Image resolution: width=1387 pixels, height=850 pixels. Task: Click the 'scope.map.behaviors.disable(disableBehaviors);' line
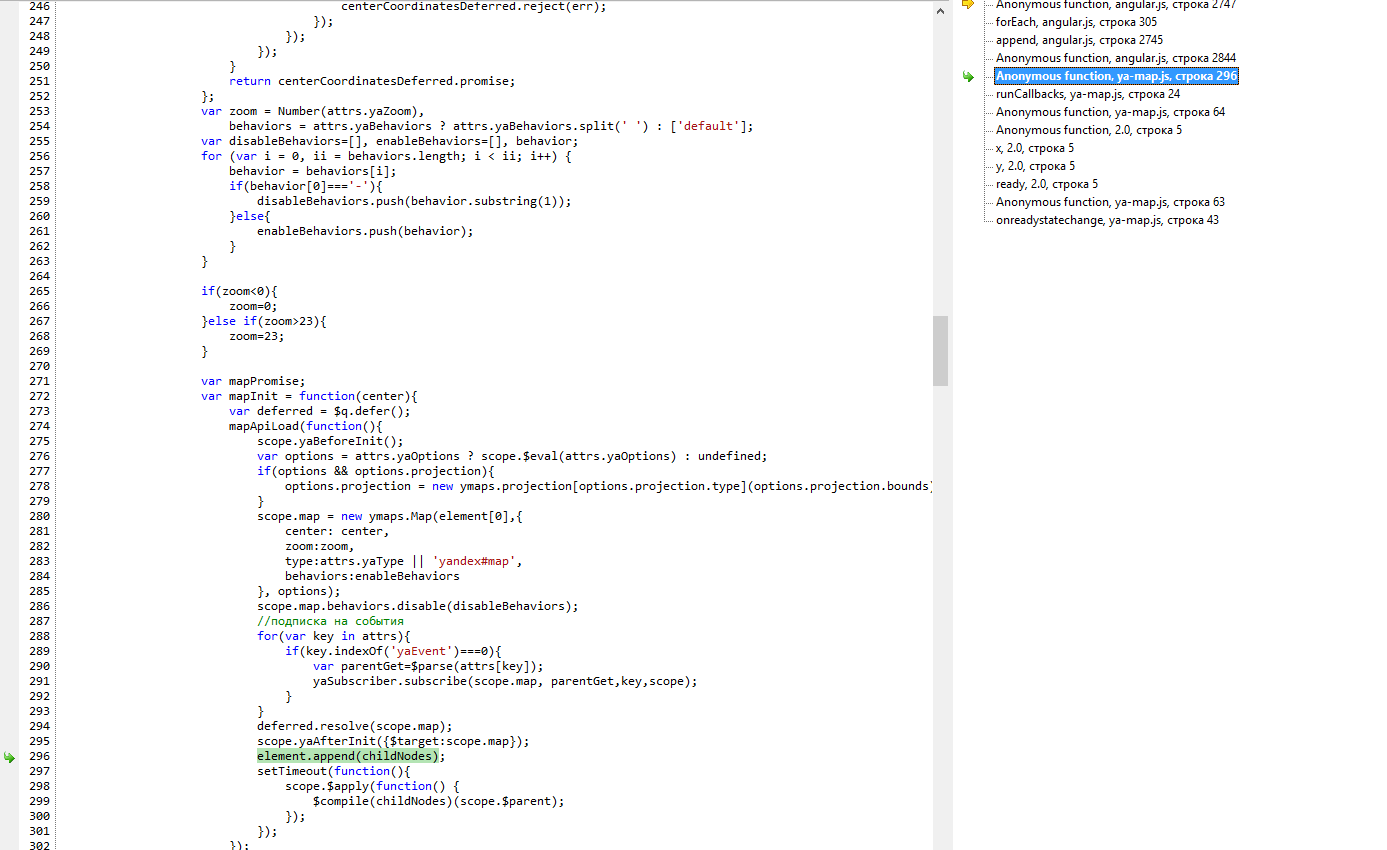coord(417,606)
